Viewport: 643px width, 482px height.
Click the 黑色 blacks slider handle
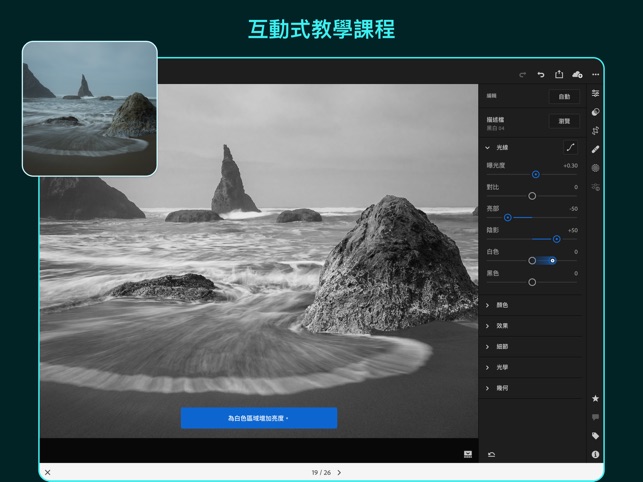tap(532, 282)
